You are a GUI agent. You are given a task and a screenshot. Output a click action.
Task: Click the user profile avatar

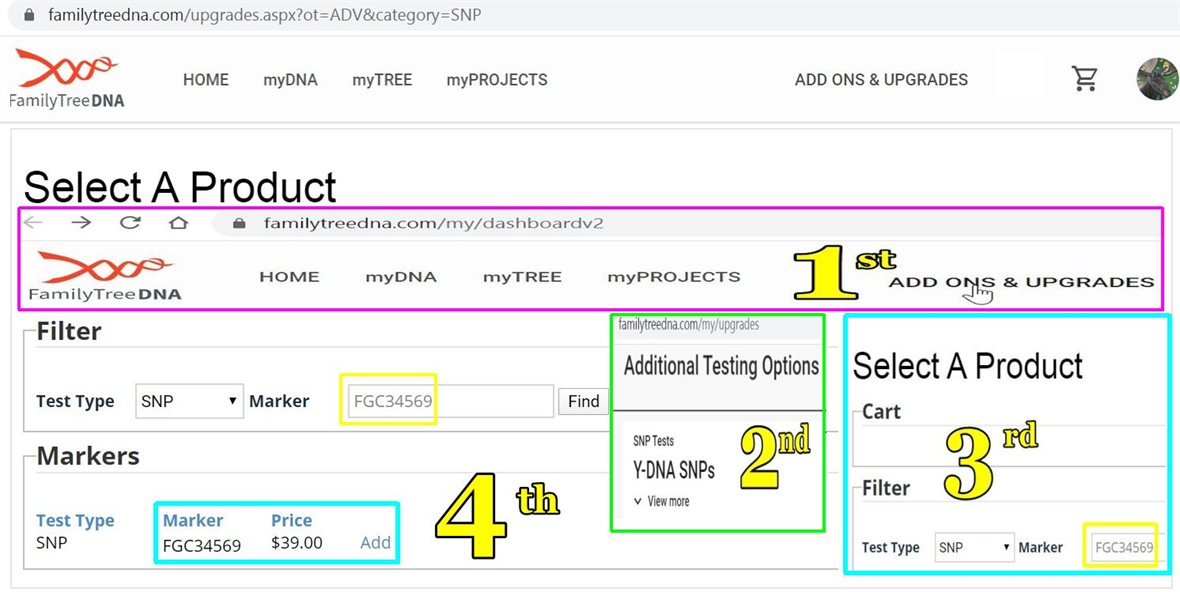1157,79
